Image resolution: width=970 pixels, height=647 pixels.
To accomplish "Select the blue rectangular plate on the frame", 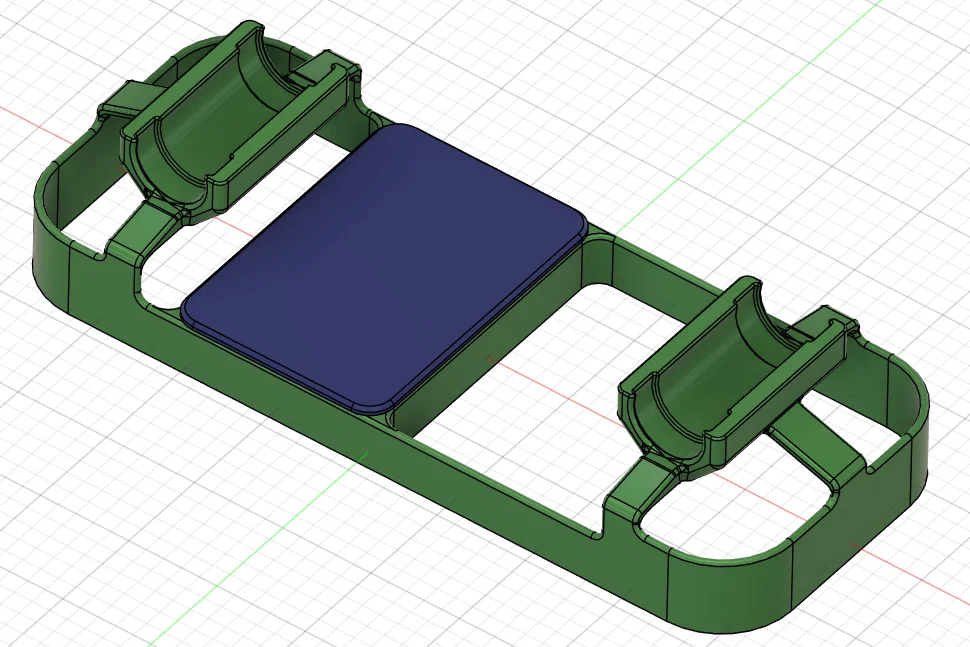I will (384, 266).
